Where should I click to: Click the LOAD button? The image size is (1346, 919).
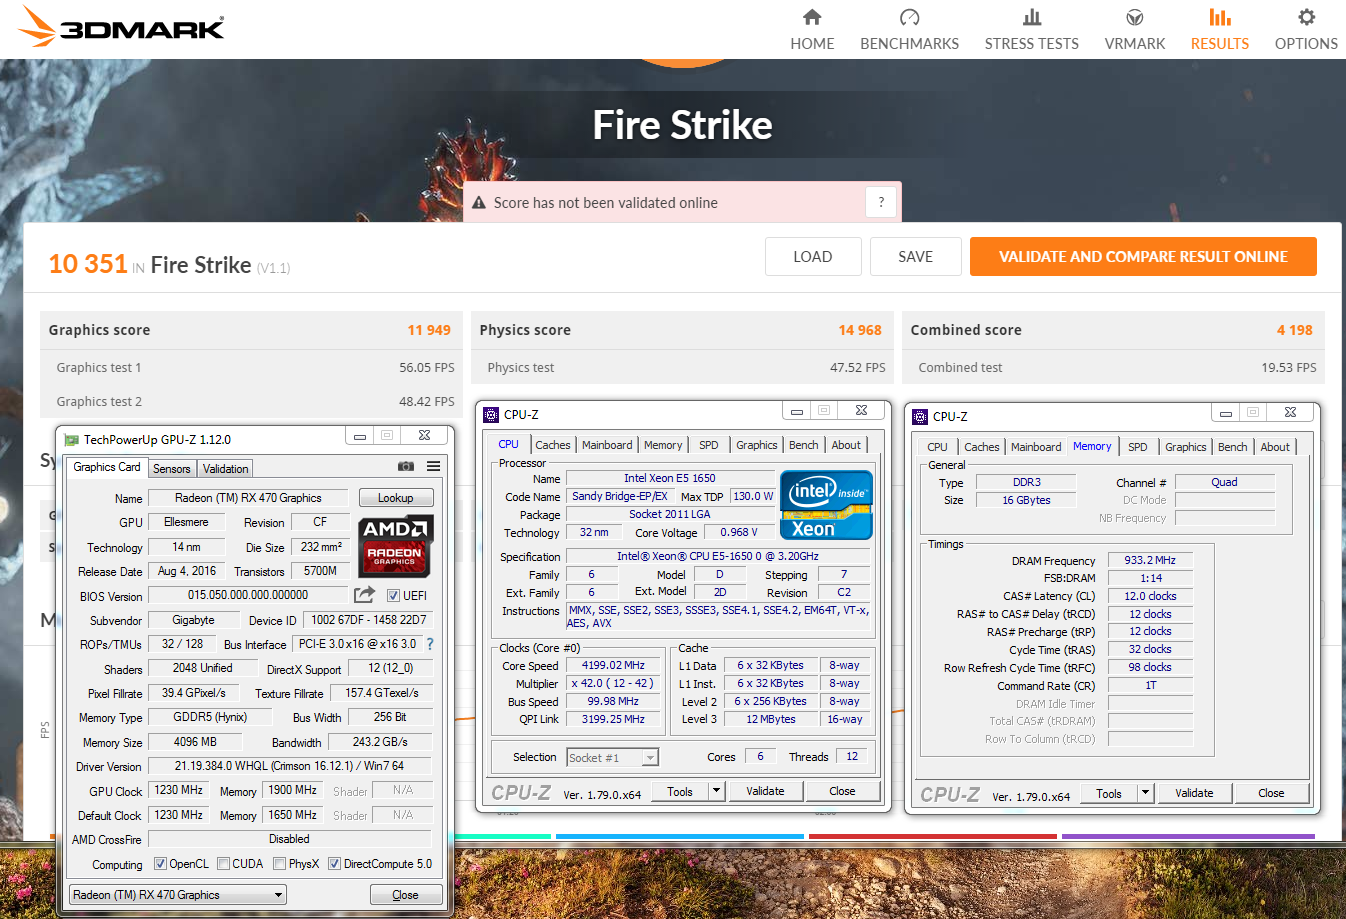coord(813,257)
